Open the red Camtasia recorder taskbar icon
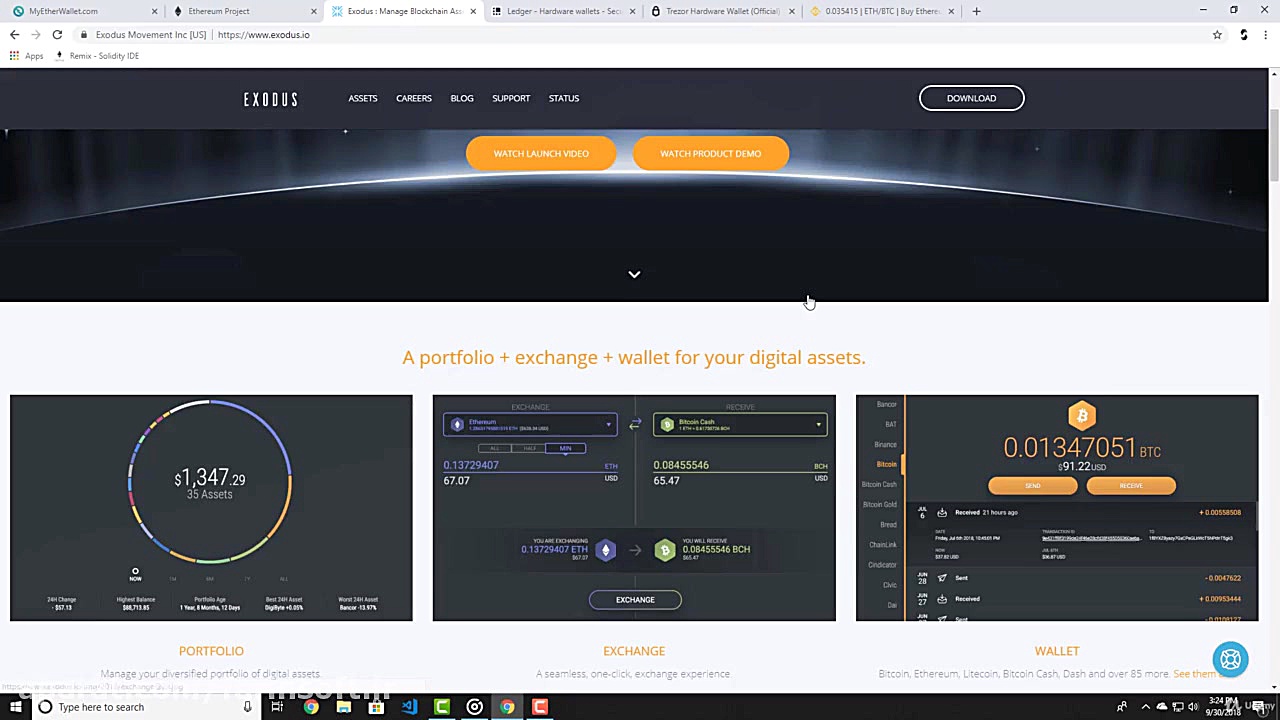The width and height of the screenshot is (1280, 720). pyautogui.click(x=540, y=707)
